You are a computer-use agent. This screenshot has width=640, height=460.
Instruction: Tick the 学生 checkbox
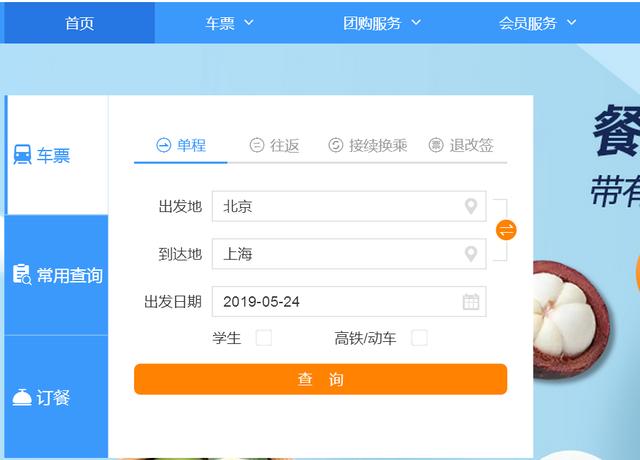pyautogui.click(x=264, y=338)
